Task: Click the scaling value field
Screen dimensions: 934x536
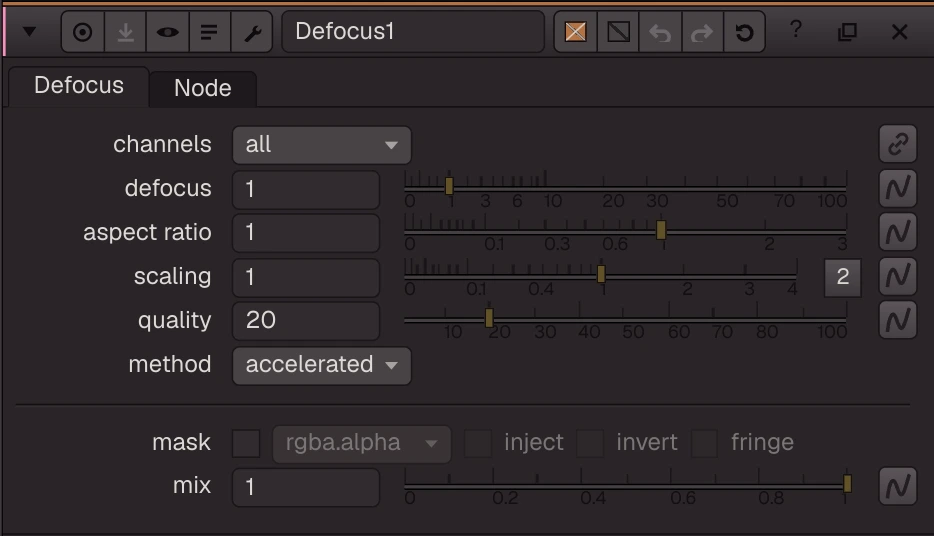Action: coord(306,278)
